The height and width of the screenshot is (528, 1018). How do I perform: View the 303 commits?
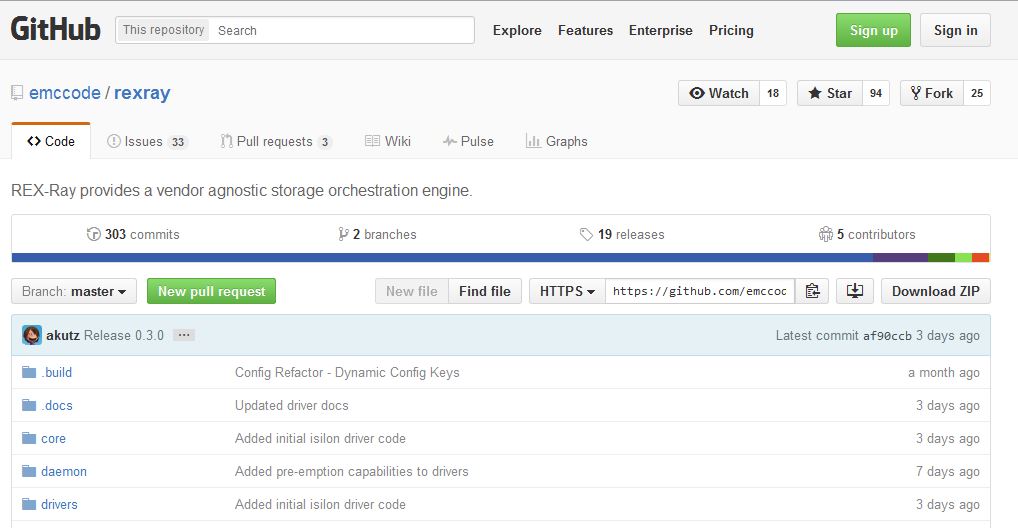point(133,234)
